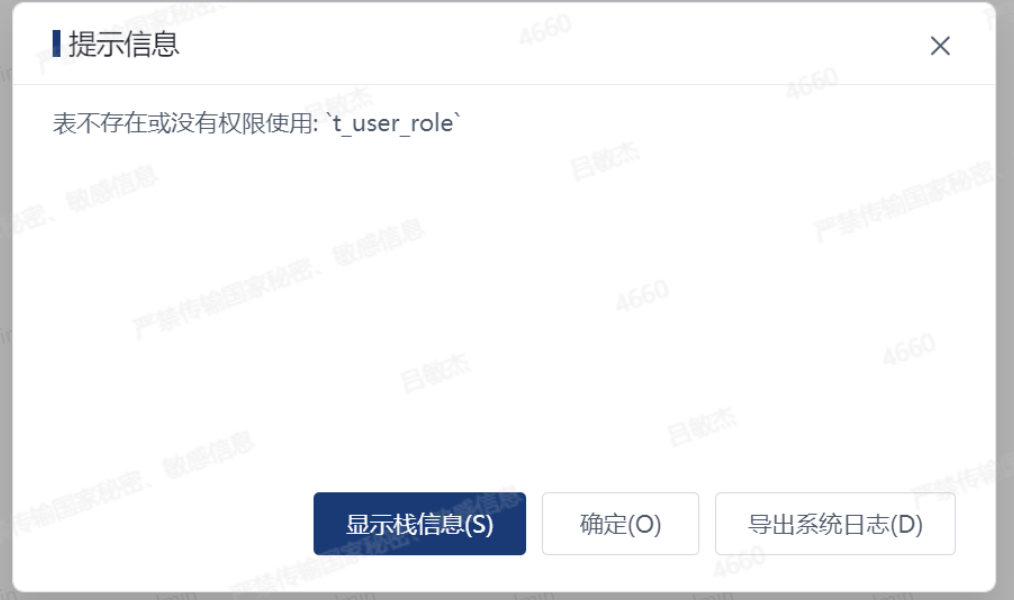Viewport: 1014px width, 600px height.
Task: Click the blue bar beside 提示信息 title
Action: (56, 43)
